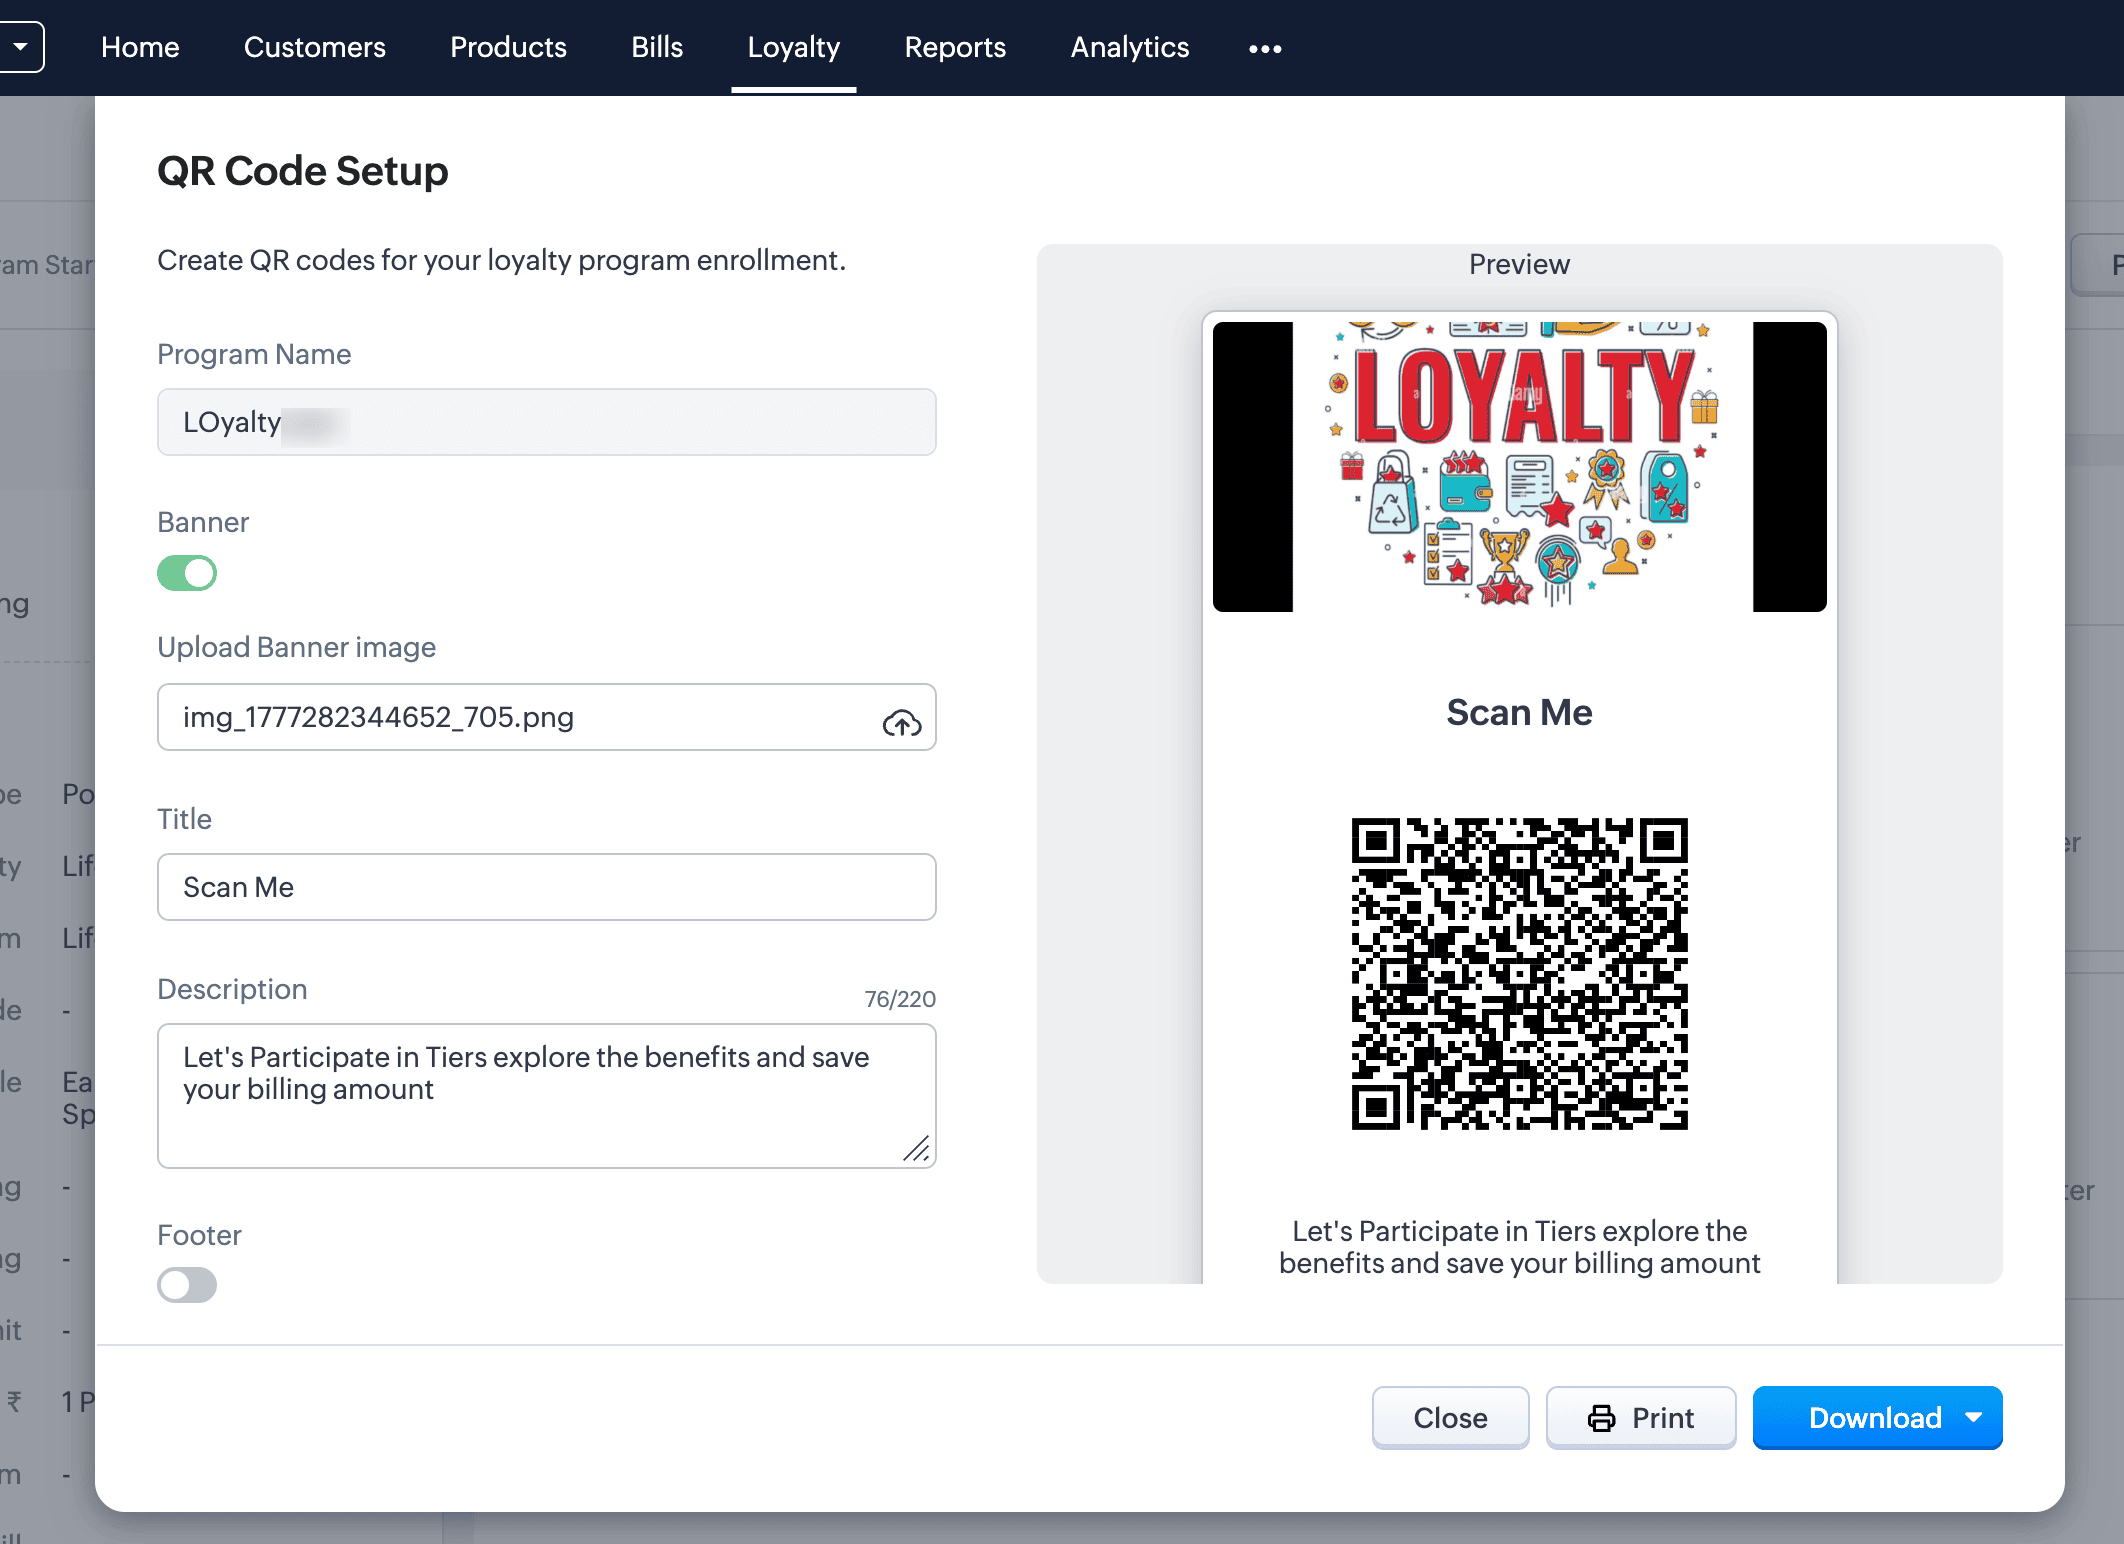Open the Bills tab
2124x1544 pixels.
657,47
